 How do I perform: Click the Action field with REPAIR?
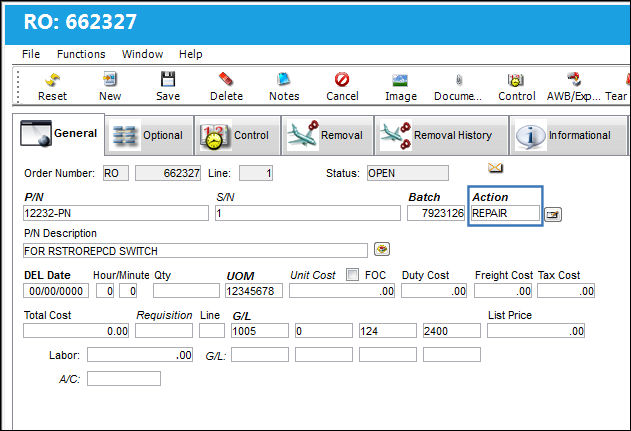point(505,213)
